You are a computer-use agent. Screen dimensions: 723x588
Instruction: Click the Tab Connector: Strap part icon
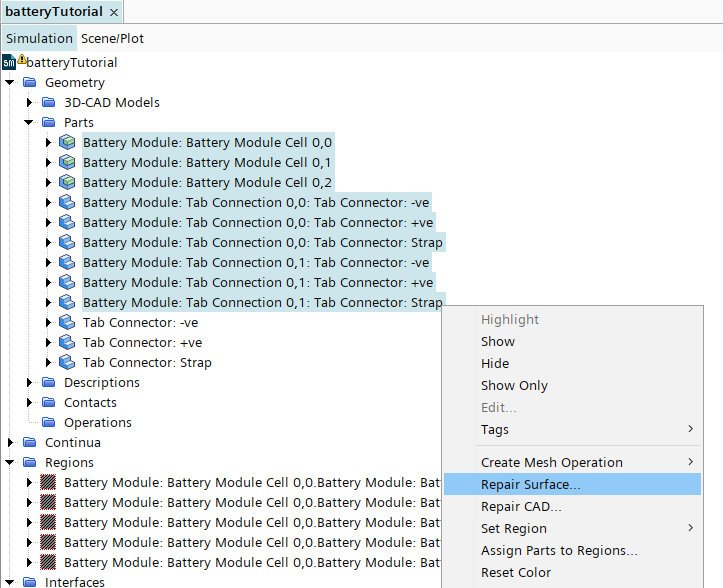click(x=67, y=362)
